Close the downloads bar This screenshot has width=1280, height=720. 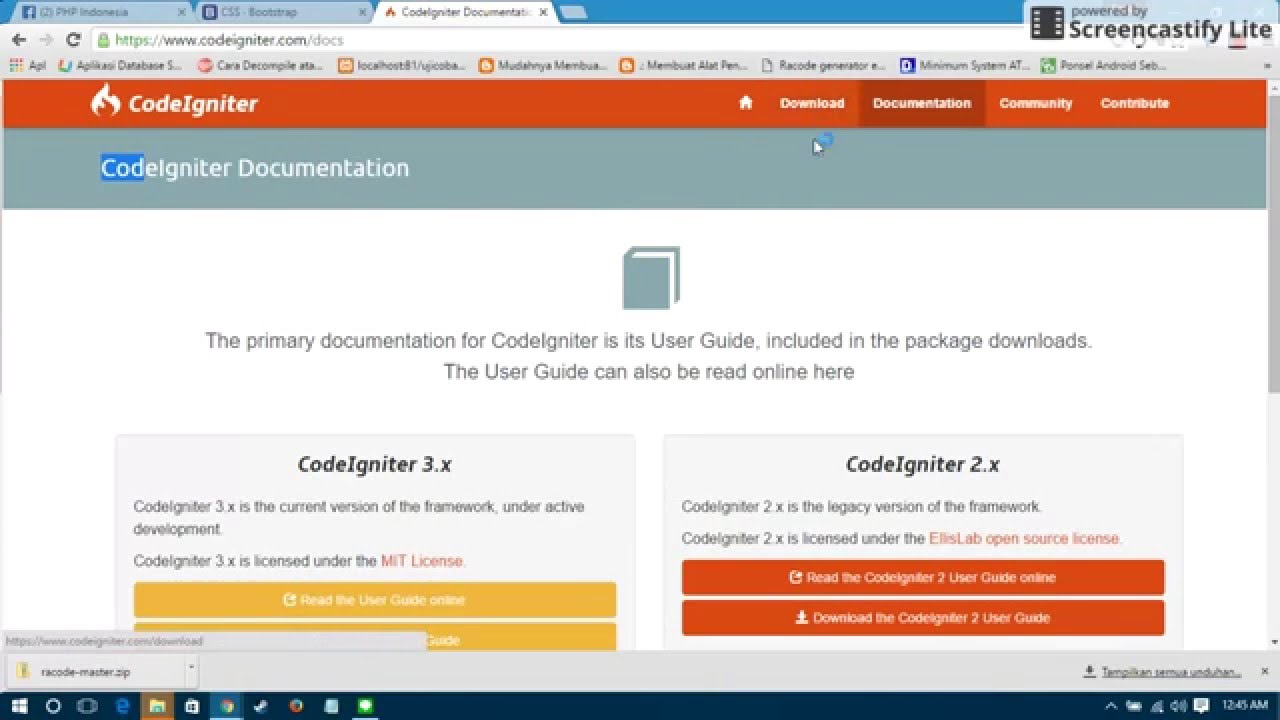click(1264, 671)
